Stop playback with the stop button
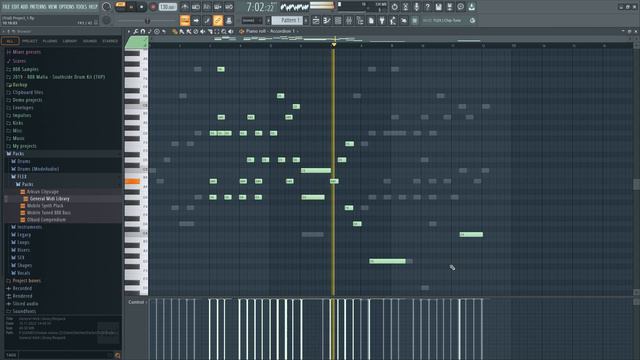640x360 pixels. [142, 7]
